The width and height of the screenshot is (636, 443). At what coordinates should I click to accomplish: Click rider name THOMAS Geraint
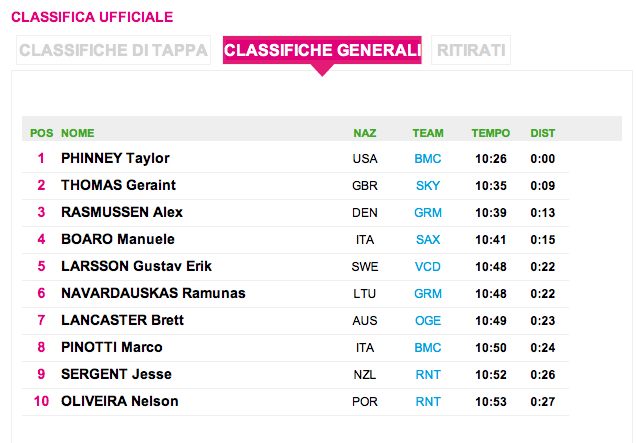pyautogui.click(x=118, y=186)
